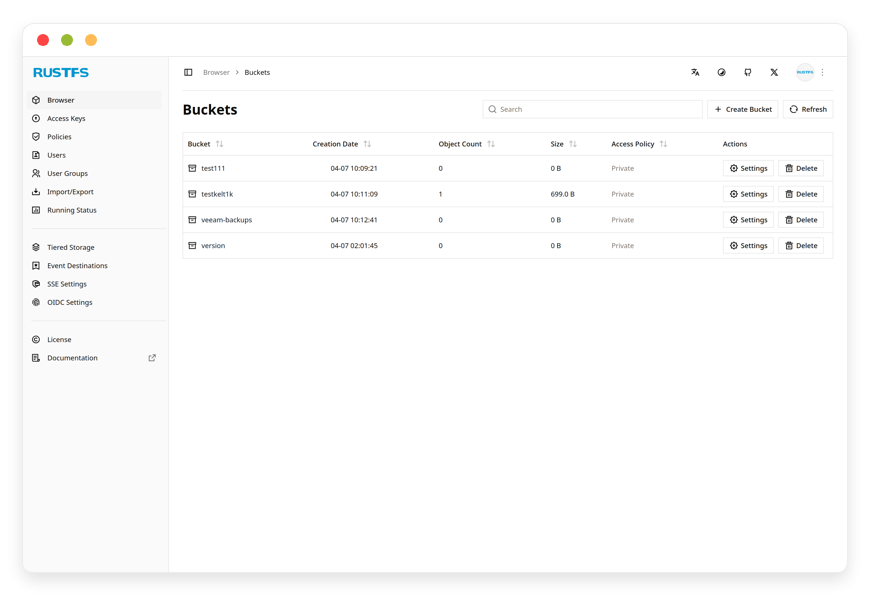This screenshot has width=870, height=595.
Task: Navigate to User Groups
Action: 67,173
